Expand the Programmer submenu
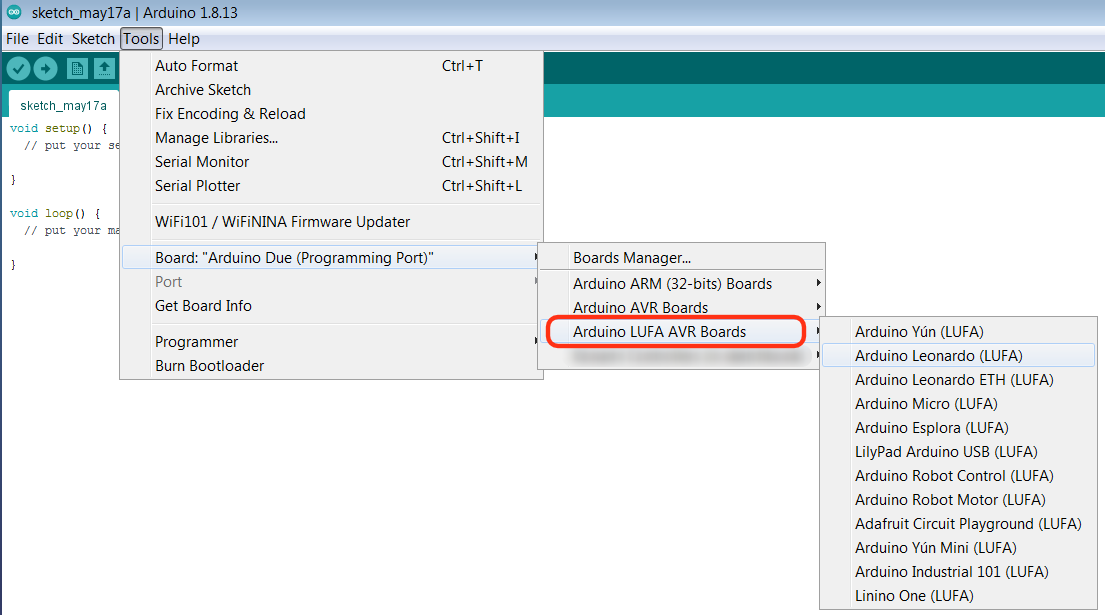 (331, 341)
